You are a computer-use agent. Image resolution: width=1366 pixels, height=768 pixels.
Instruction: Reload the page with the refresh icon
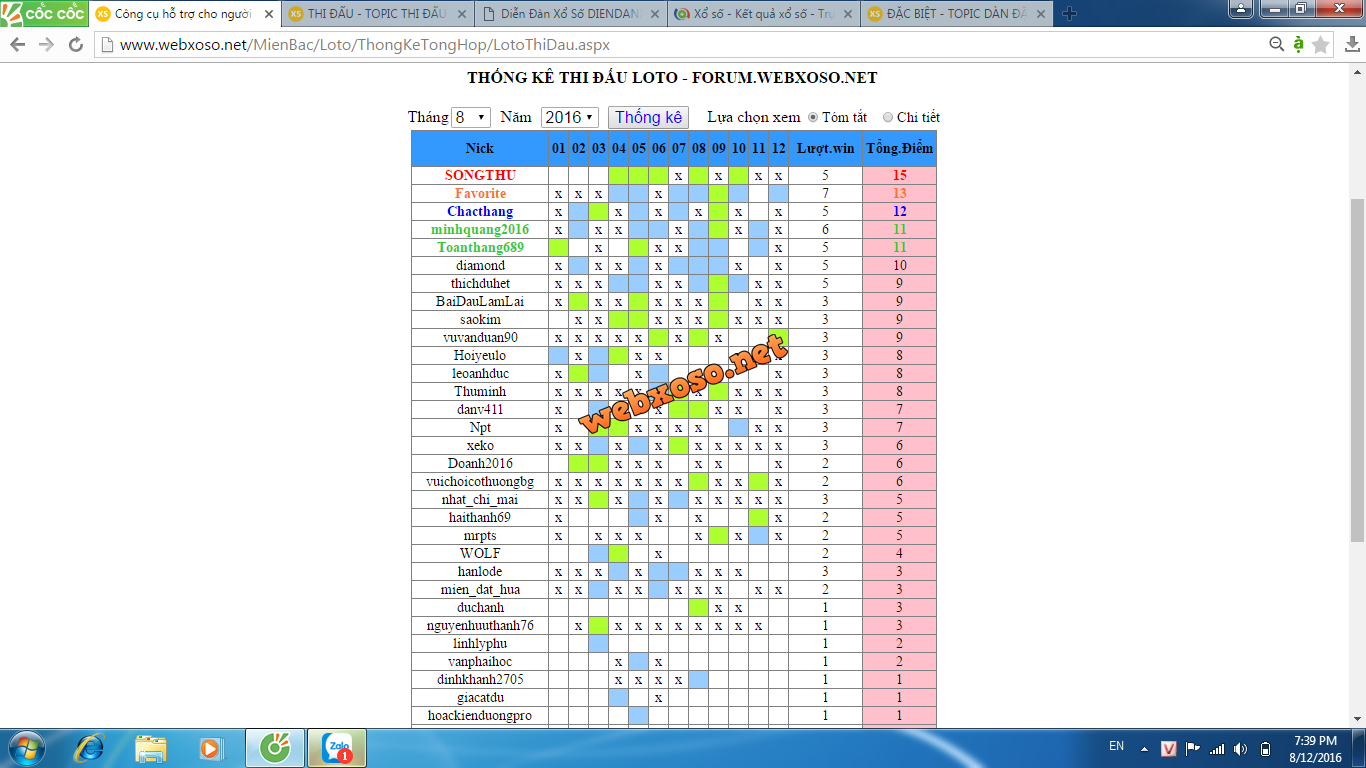click(x=75, y=45)
